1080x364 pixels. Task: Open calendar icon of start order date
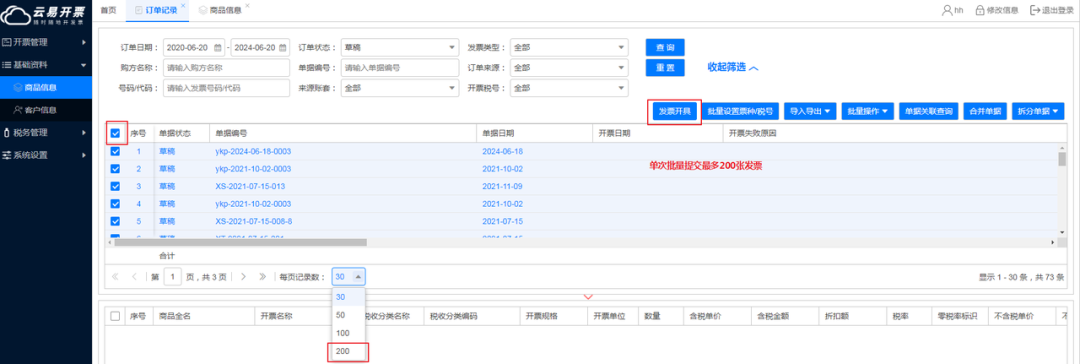point(218,48)
